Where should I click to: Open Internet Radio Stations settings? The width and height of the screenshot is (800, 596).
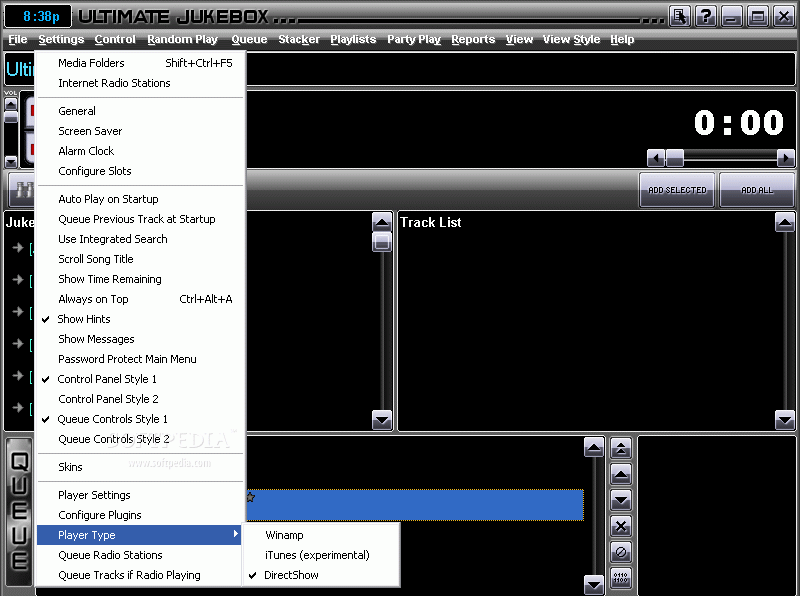click(x=140, y=83)
